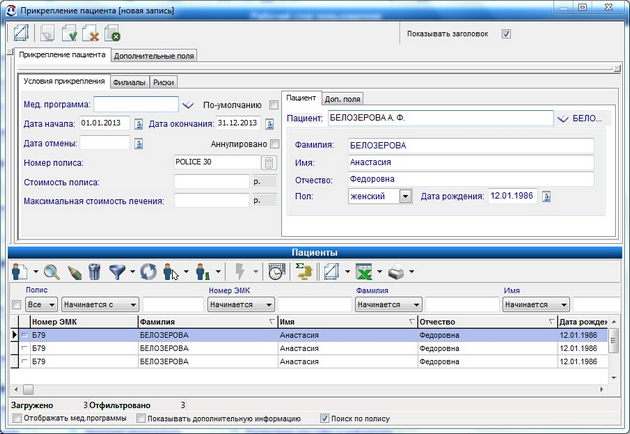Viewport: 630px width, 434px height.
Task: Toggle Показывать заголовок checkbox
Action: [x=506, y=34]
